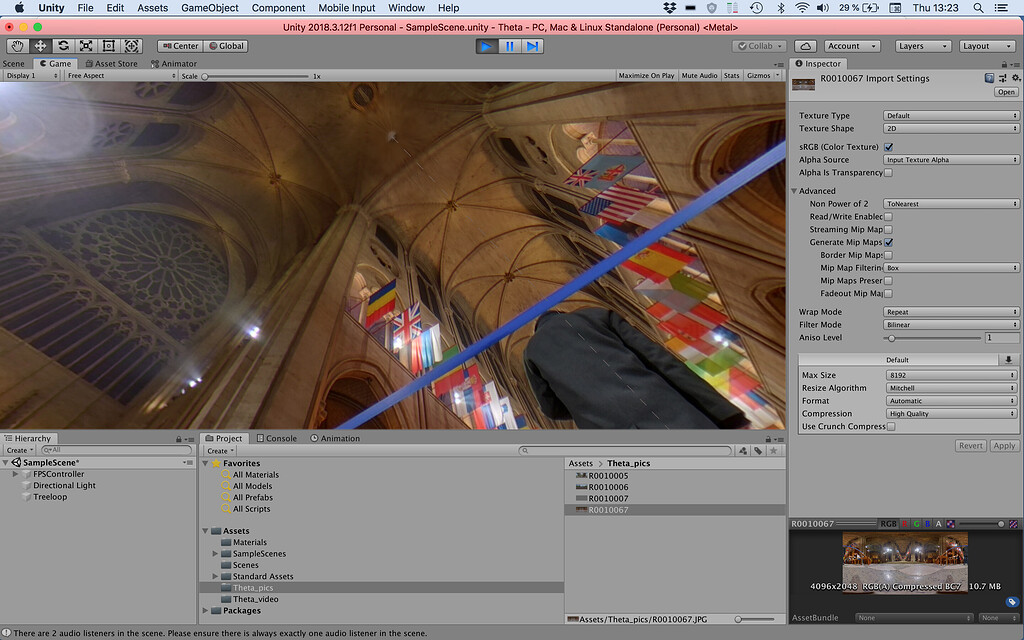The width and height of the screenshot is (1024, 640).
Task: Open the GameObject menu
Action: coord(208,7)
